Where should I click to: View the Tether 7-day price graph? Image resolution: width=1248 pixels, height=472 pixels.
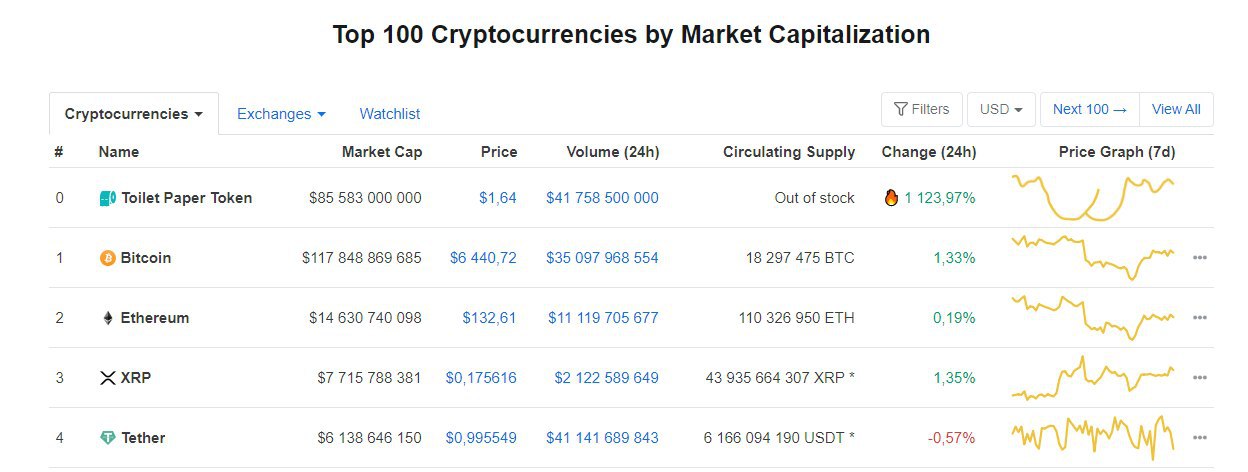pos(1093,437)
